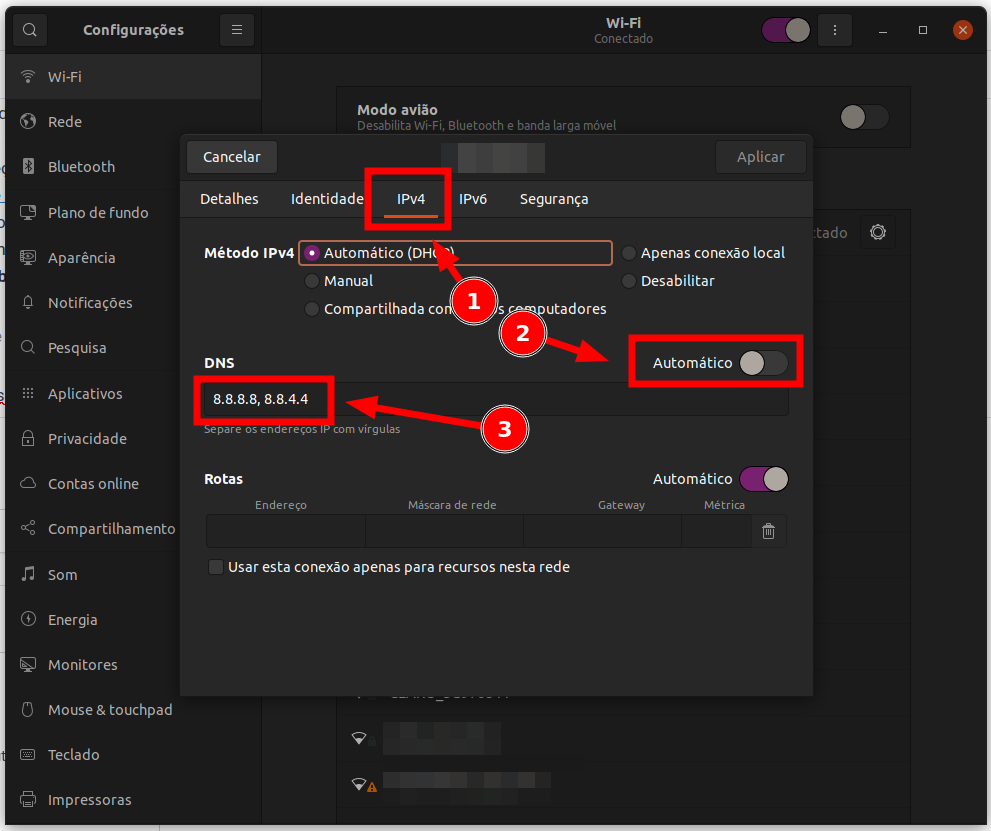The height and width of the screenshot is (831, 991).
Task: Click the Mouse & touchpad icon
Action: 28,709
